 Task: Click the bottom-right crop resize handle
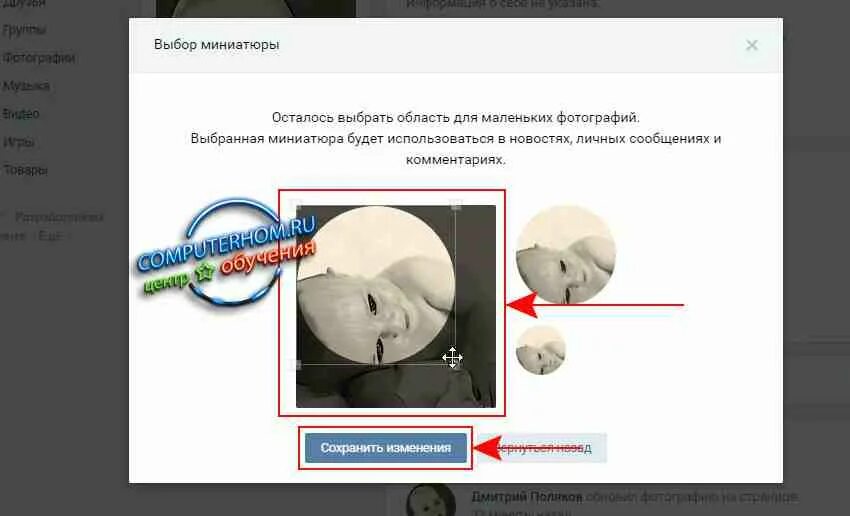[x=456, y=363]
